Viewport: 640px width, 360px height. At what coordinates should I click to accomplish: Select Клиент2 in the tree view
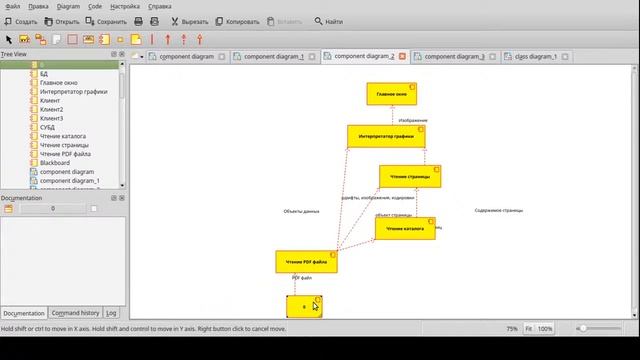[x=51, y=109]
